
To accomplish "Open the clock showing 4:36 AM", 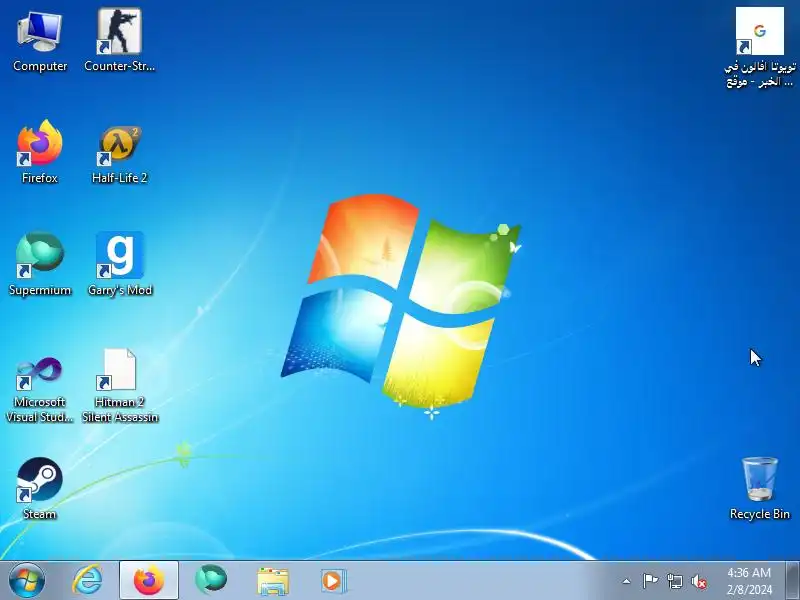I will click(749, 581).
